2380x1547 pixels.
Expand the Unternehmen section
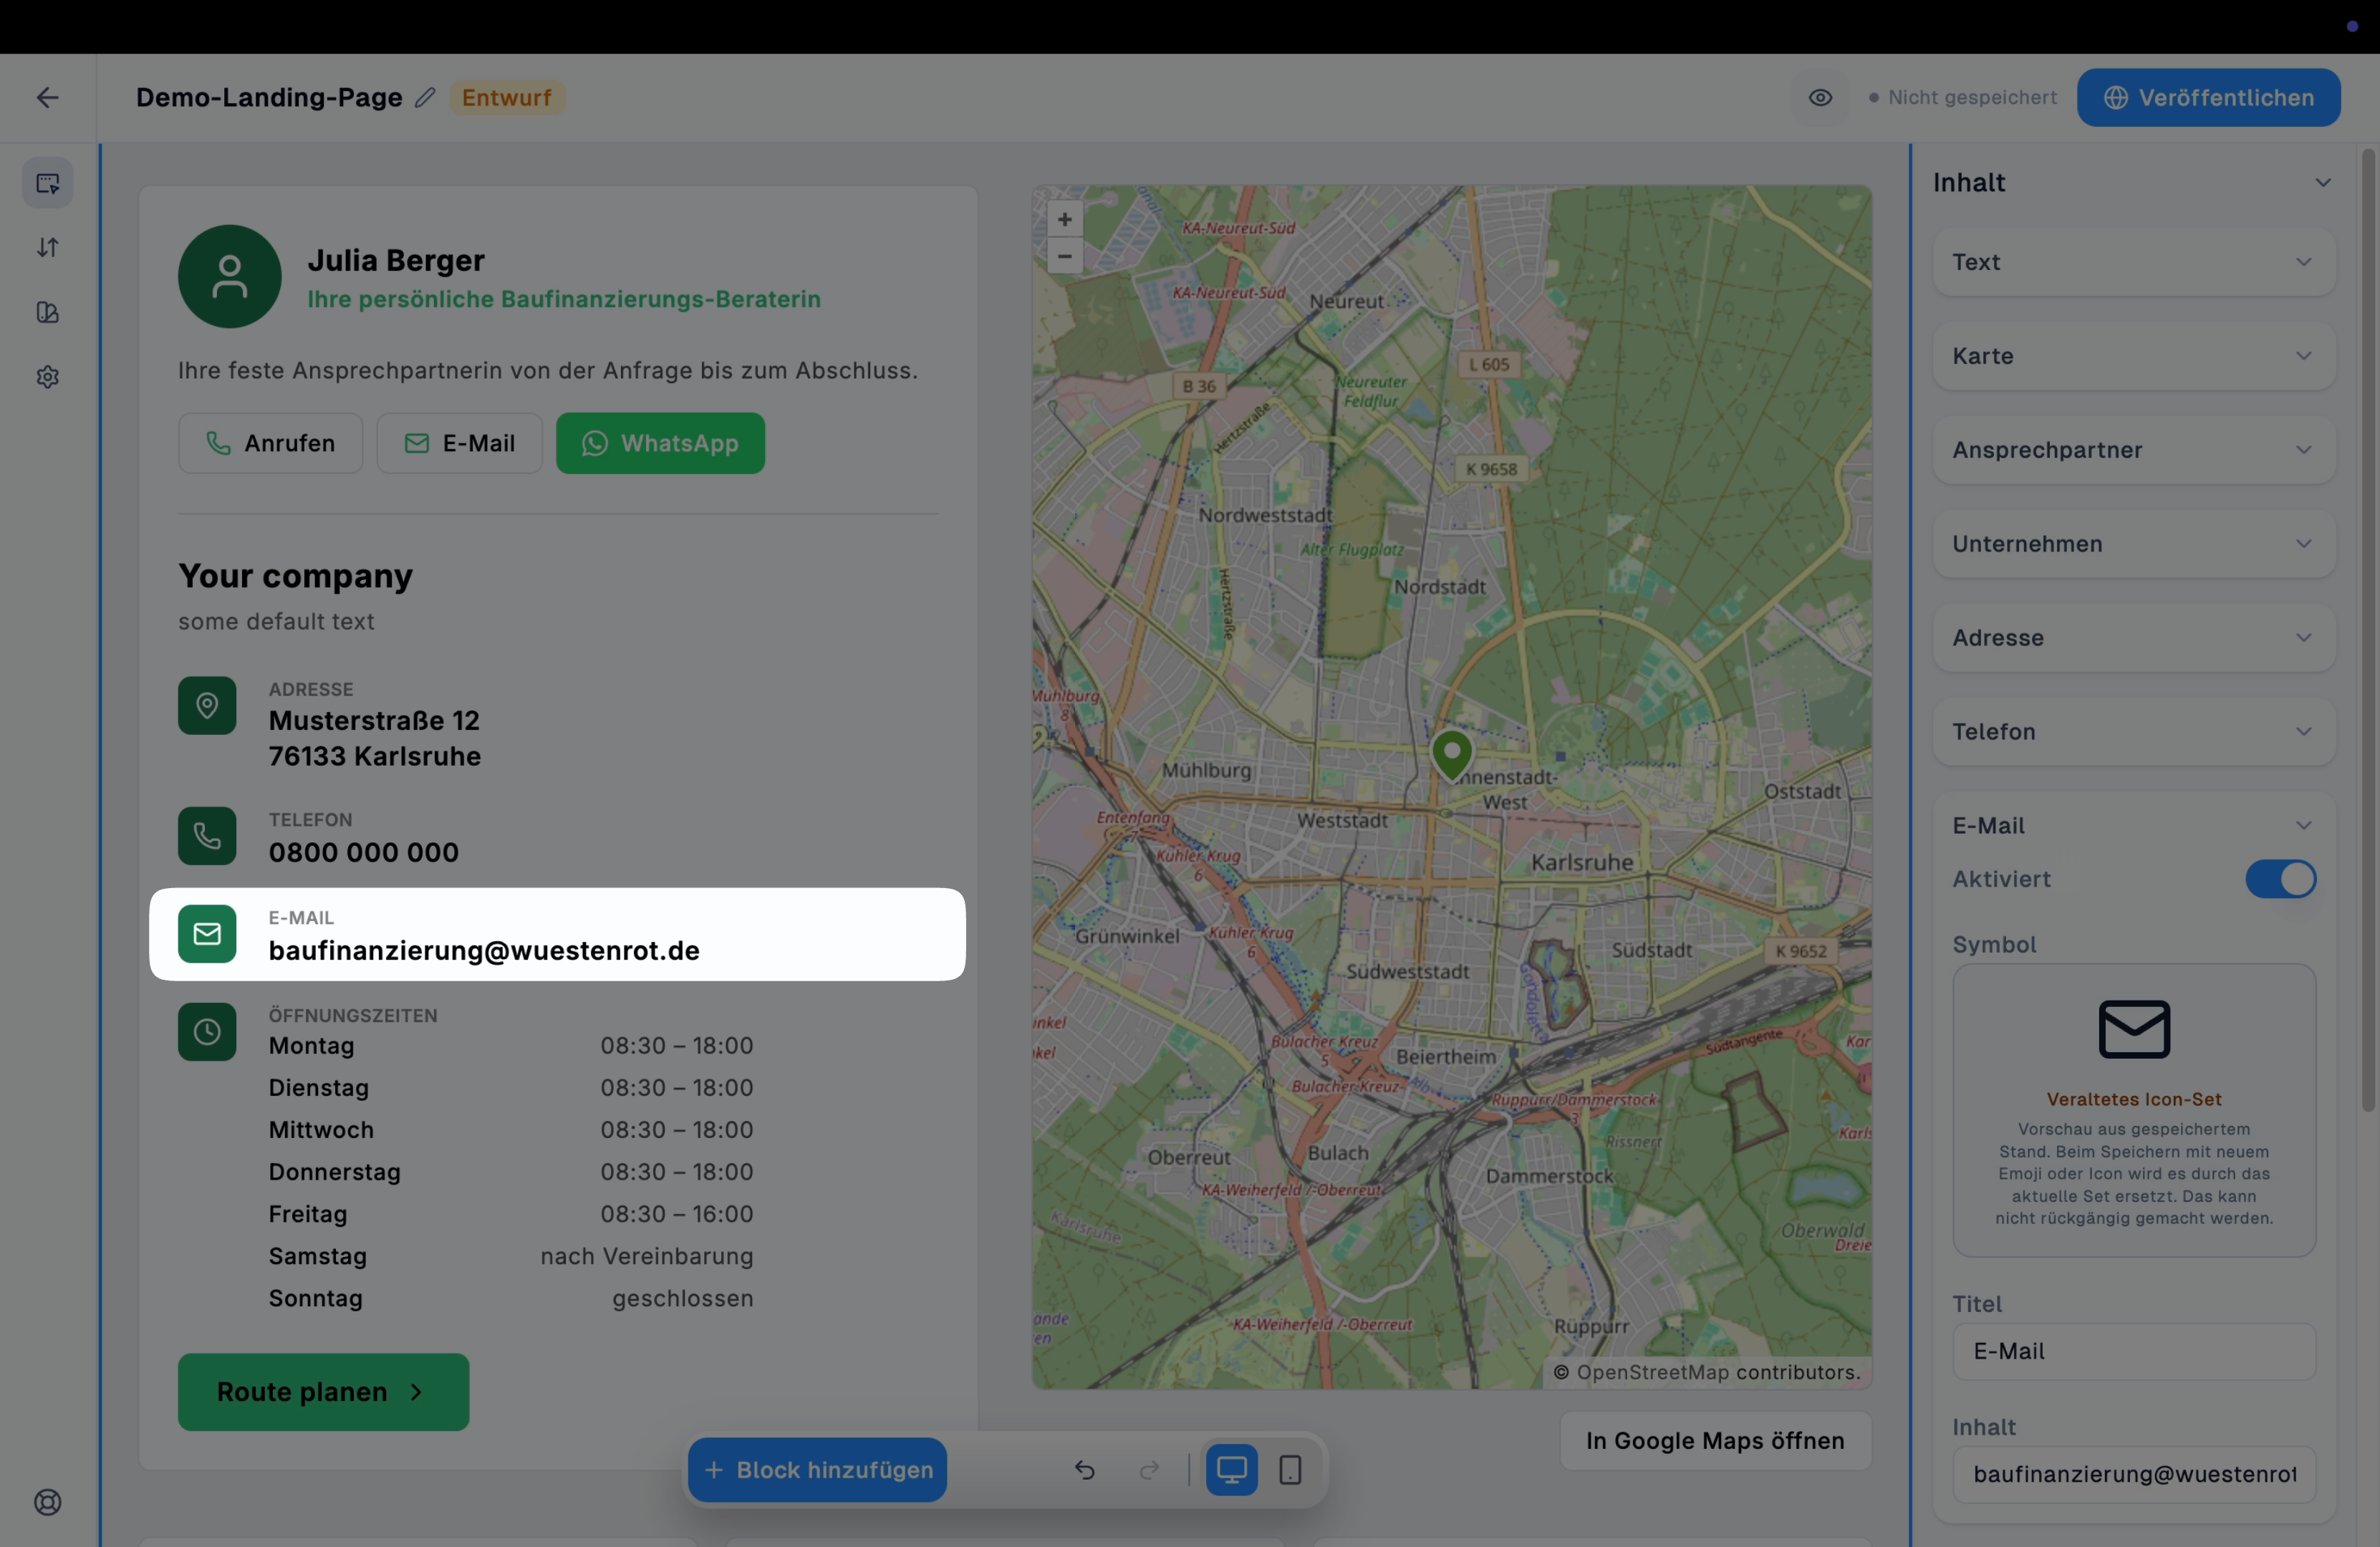(2133, 544)
